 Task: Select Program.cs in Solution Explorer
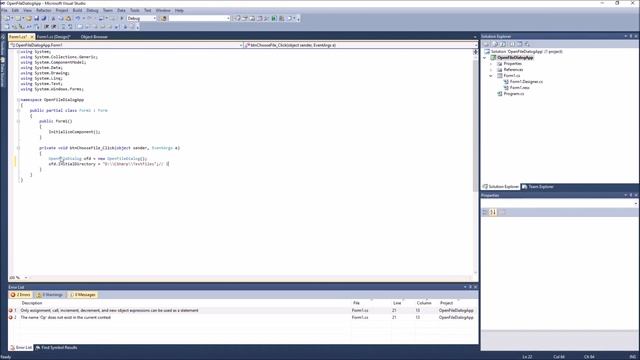514,94
